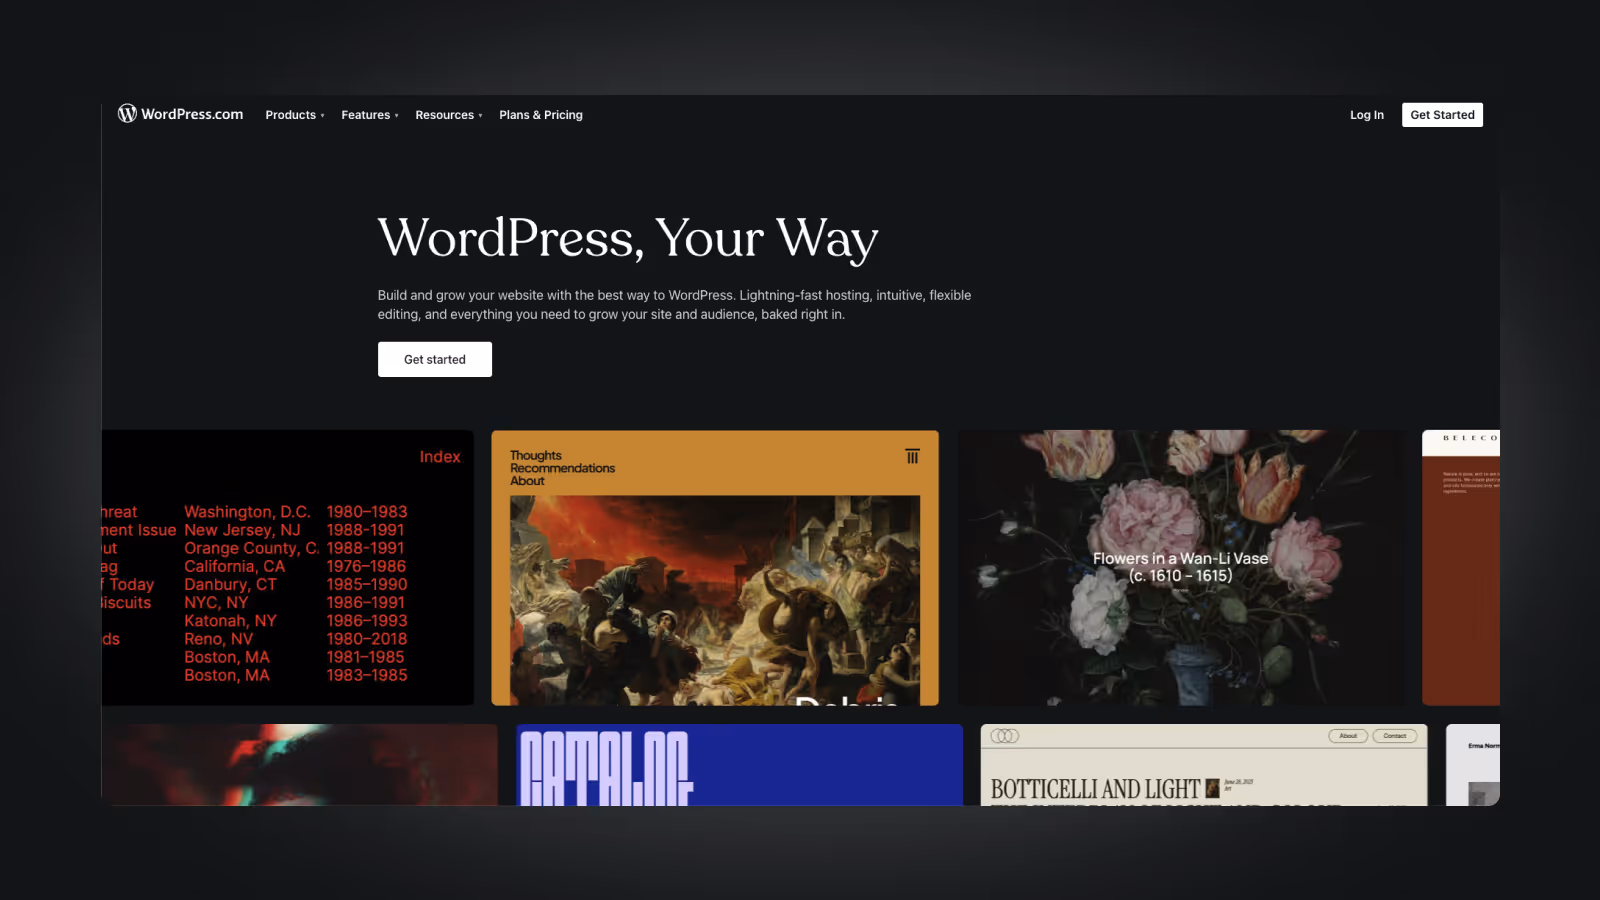The image size is (1600, 900).
Task: Open the Resources dropdown menu
Action: click(x=449, y=115)
